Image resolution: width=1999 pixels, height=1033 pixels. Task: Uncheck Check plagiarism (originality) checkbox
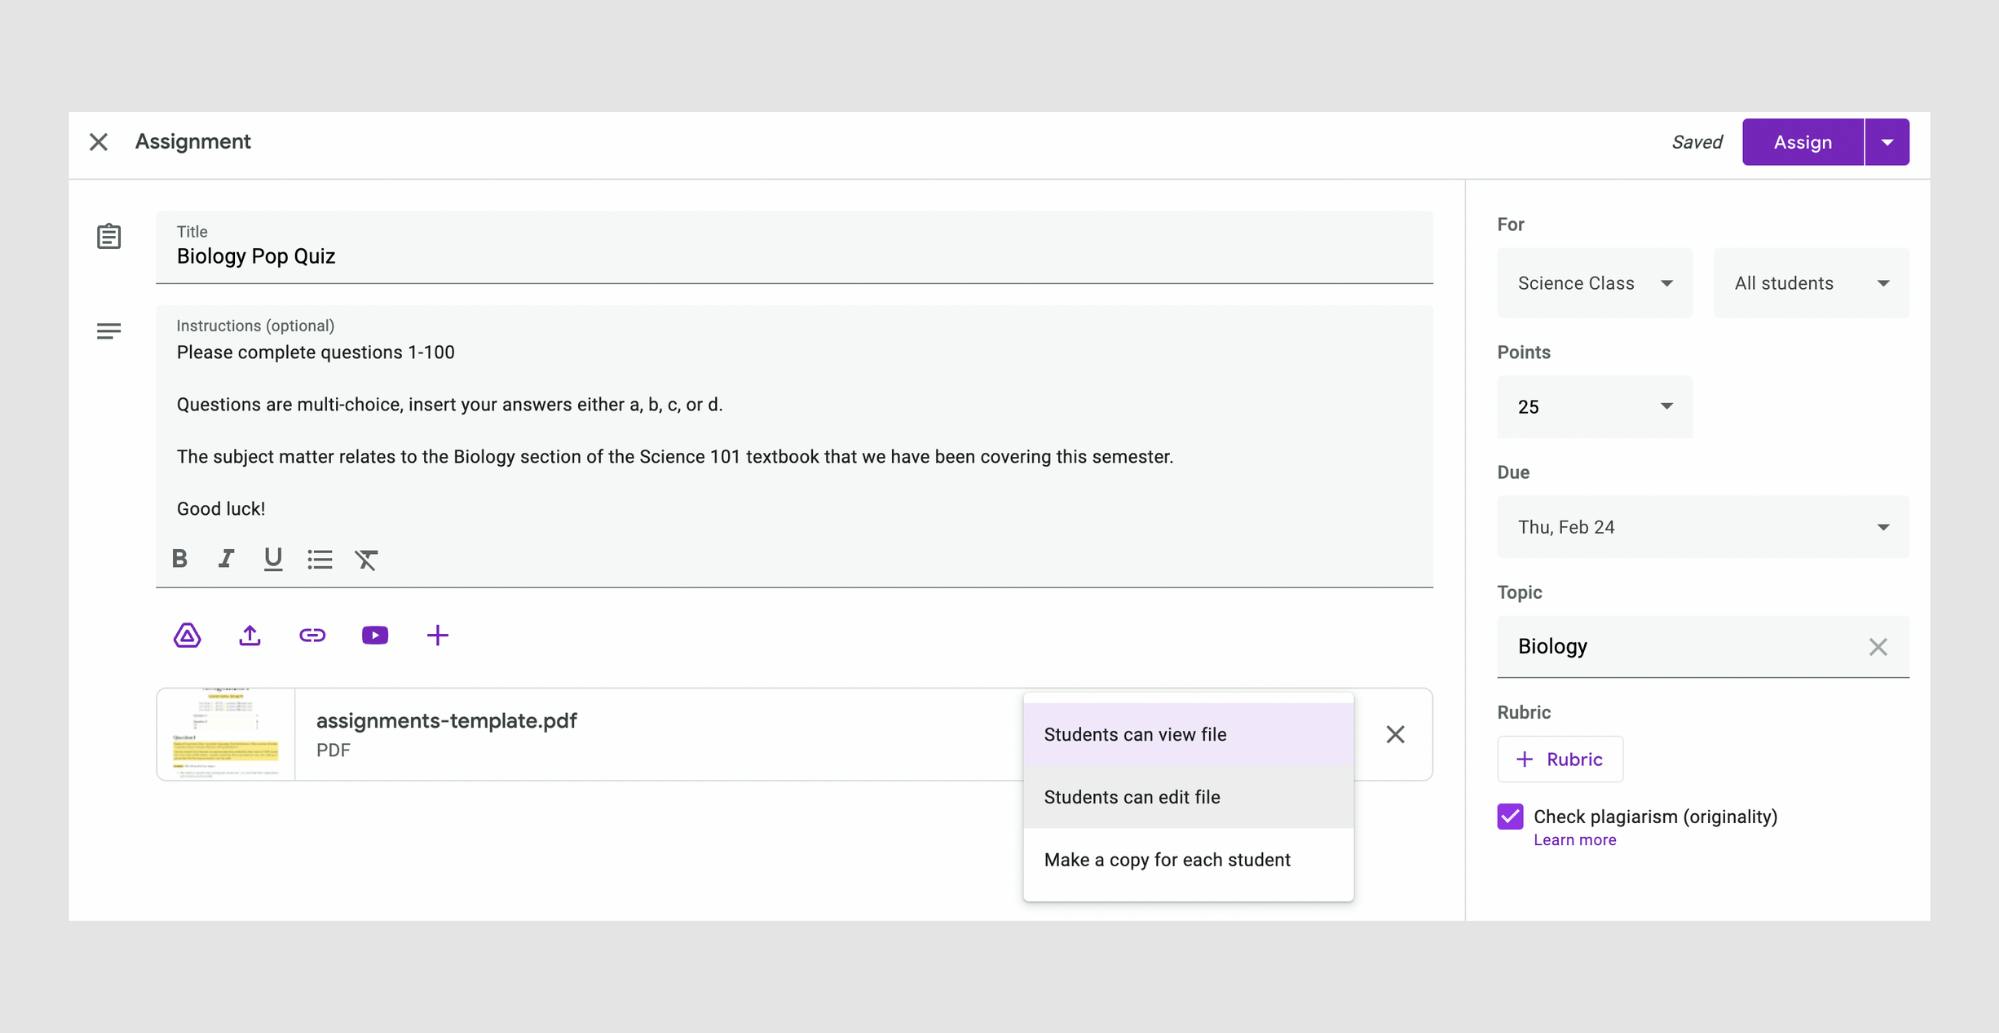coord(1510,817)
